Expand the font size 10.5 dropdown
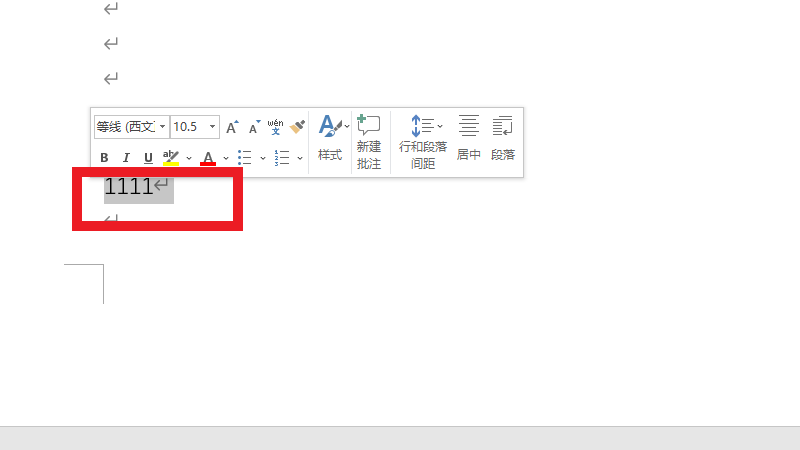 [213, 127]
